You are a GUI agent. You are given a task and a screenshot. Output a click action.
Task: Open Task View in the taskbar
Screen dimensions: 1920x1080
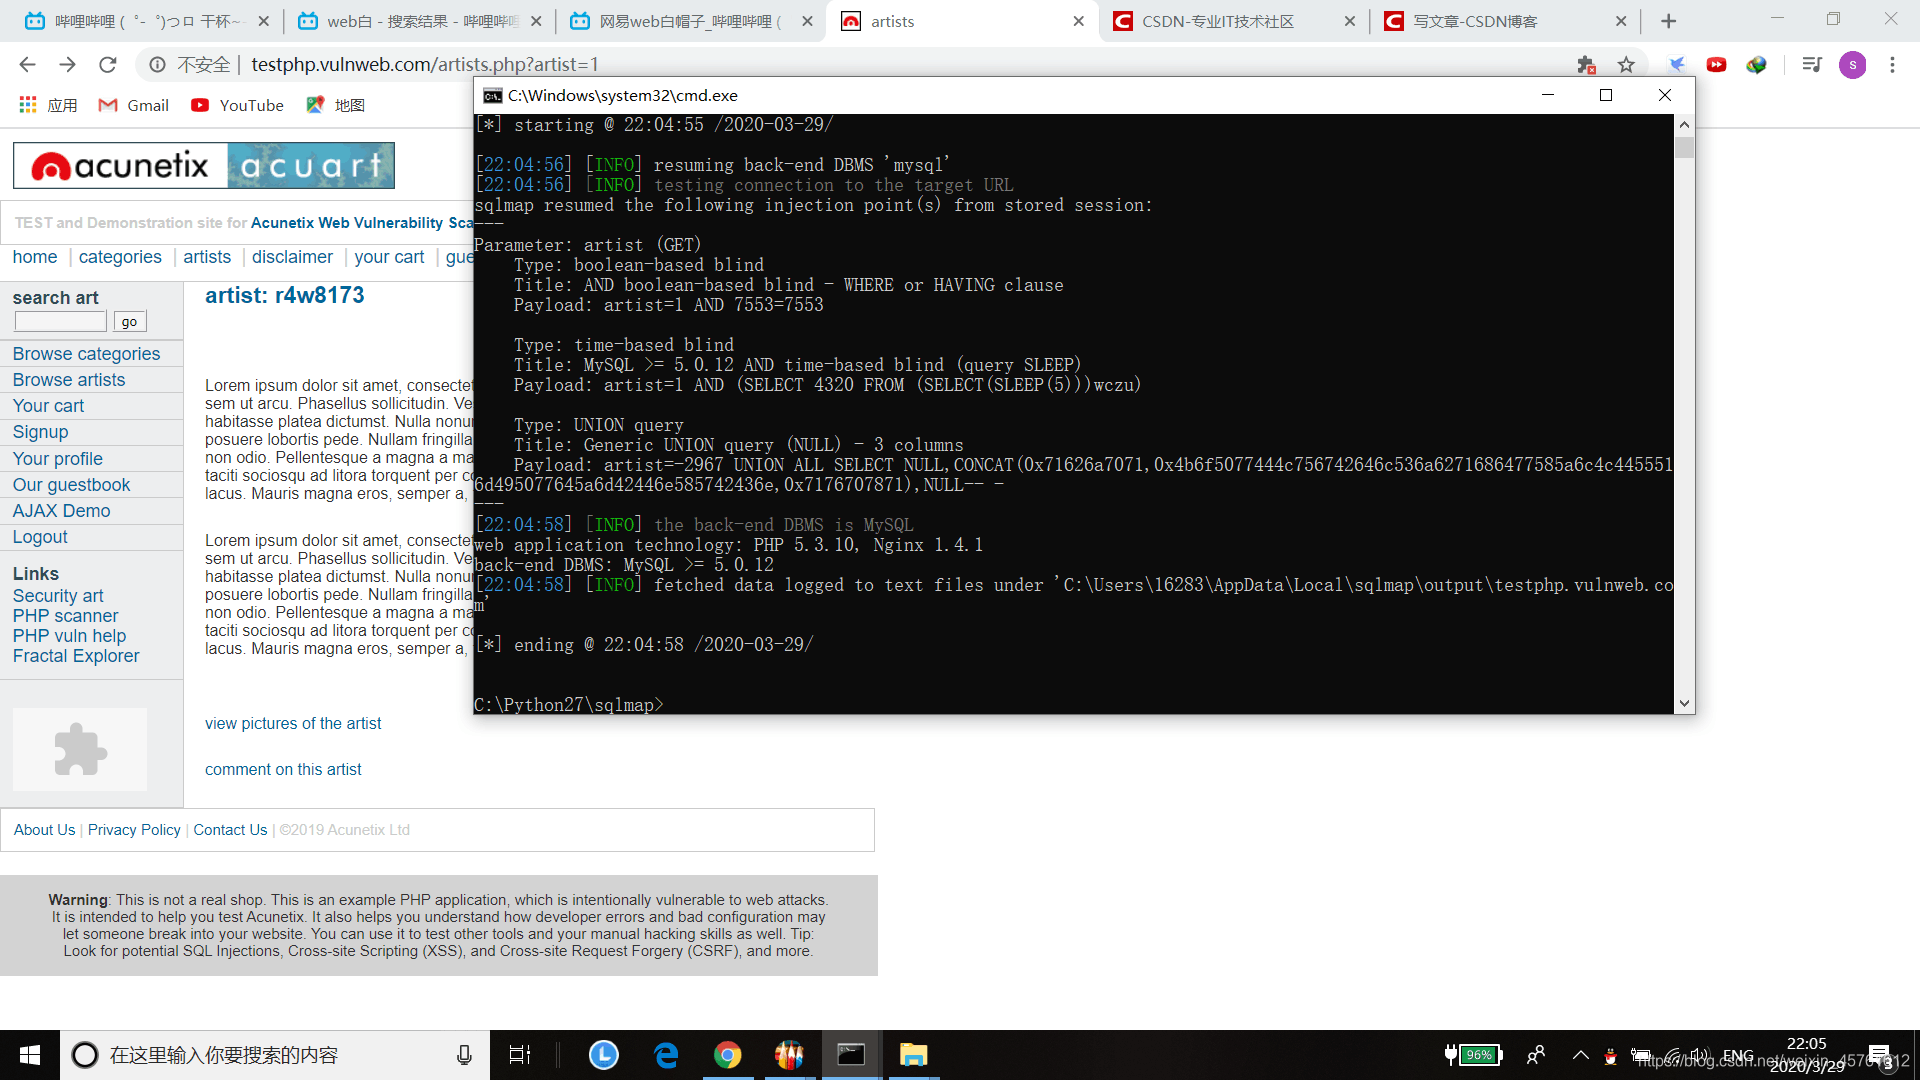(x=520, y=1055)
